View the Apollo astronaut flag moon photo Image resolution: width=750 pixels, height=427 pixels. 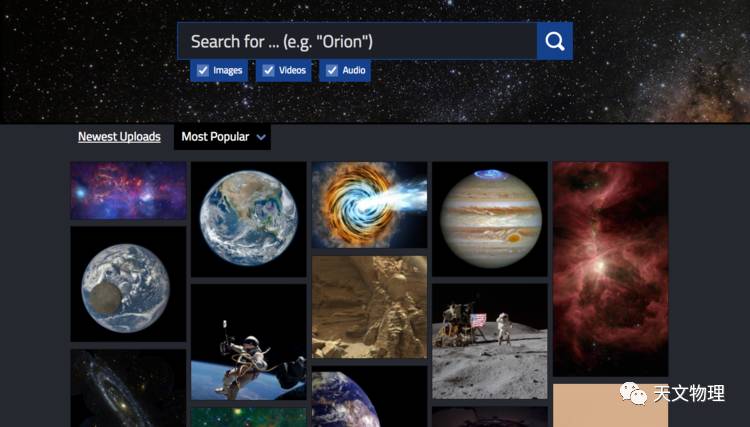click(x=490, y=341)
